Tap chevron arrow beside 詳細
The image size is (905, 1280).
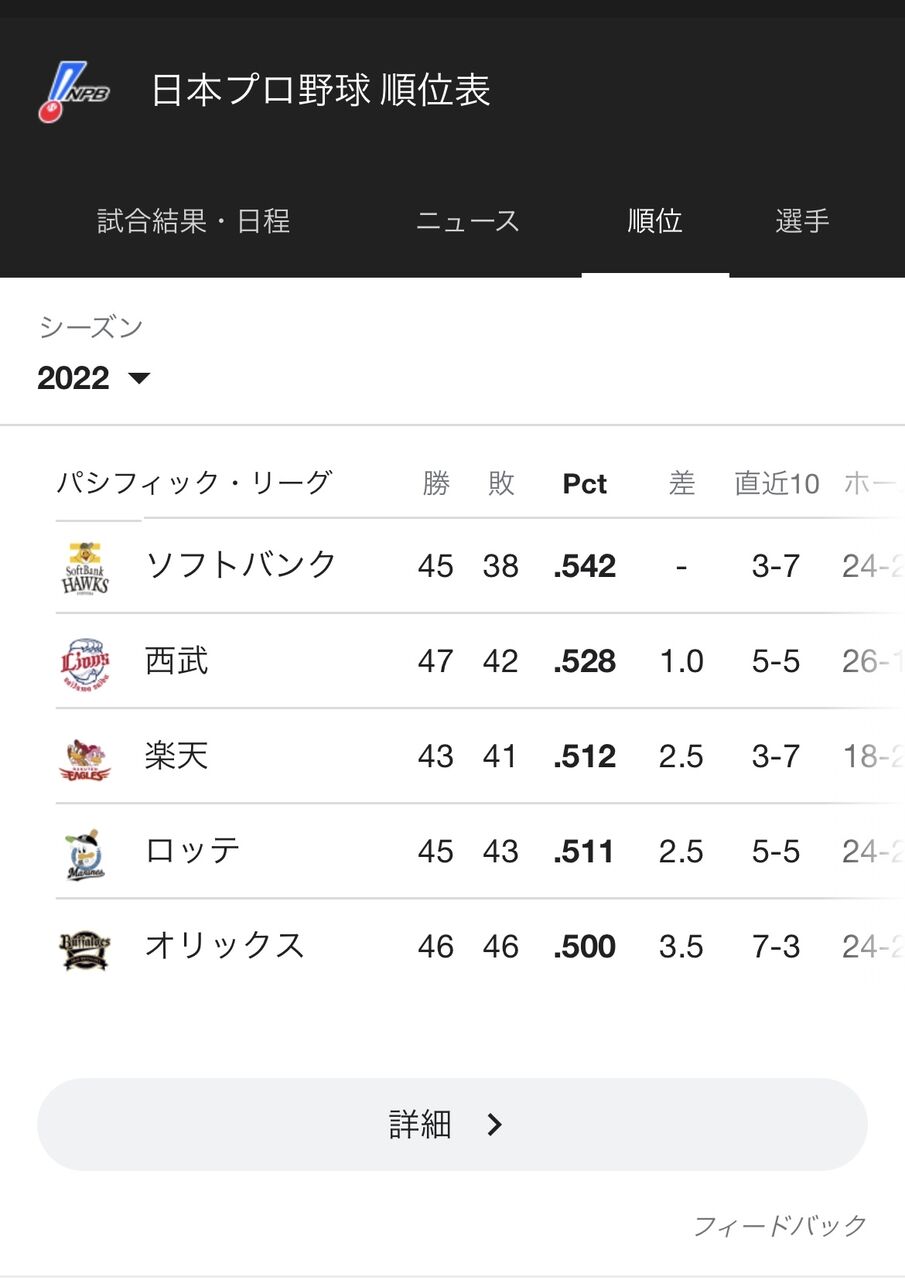[x=494, y=1125]
